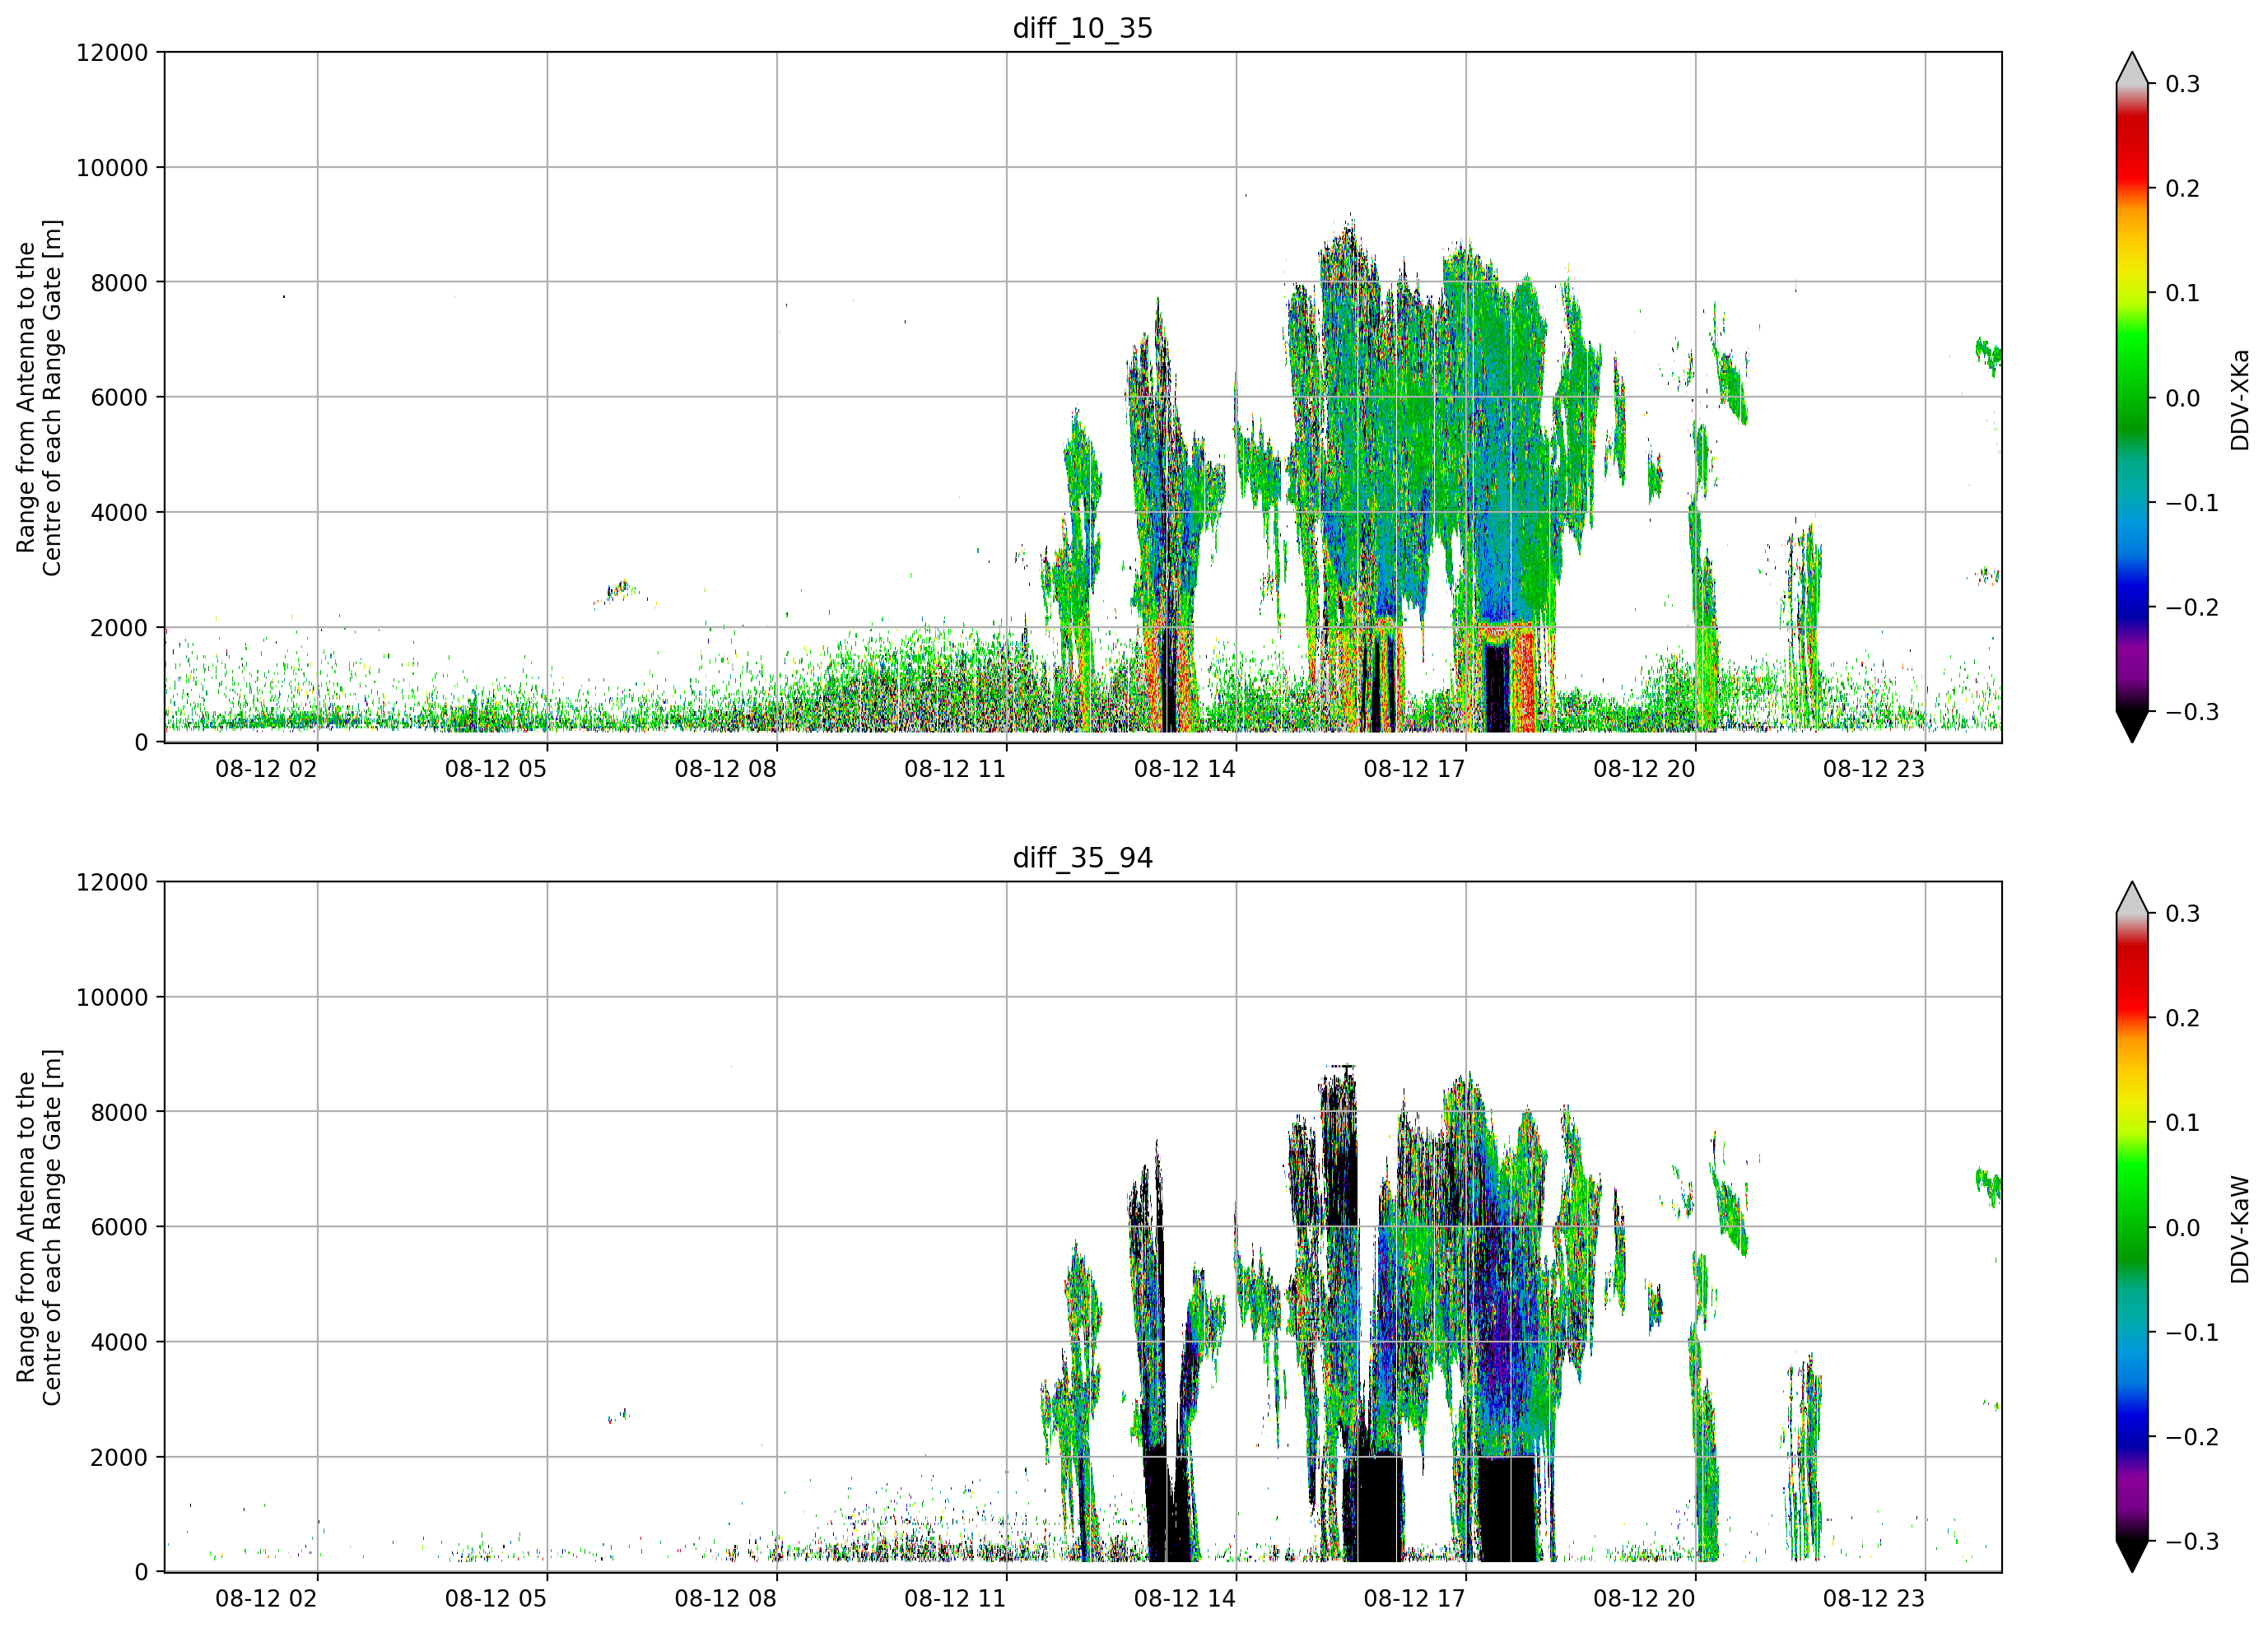The image size is (2268, 1628).
Task: Click the 0.2 tick on DDV-XKa colorbar
Action: pyautogui.click(x=2182, y=189)
